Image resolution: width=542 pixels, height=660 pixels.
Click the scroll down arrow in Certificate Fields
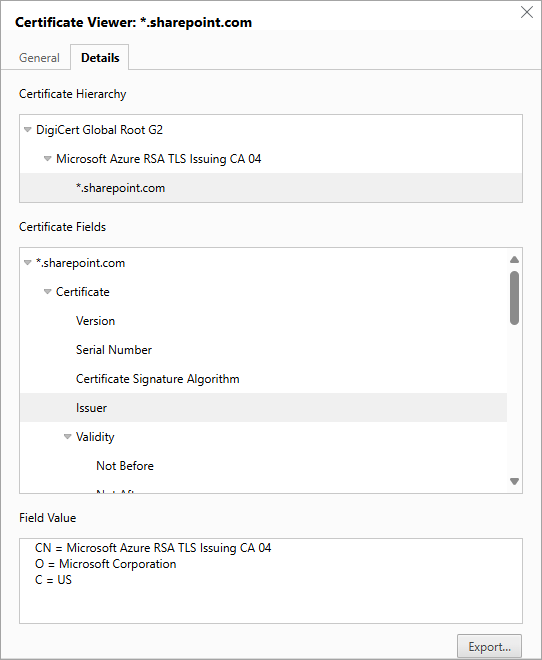(x=514, y=481)
